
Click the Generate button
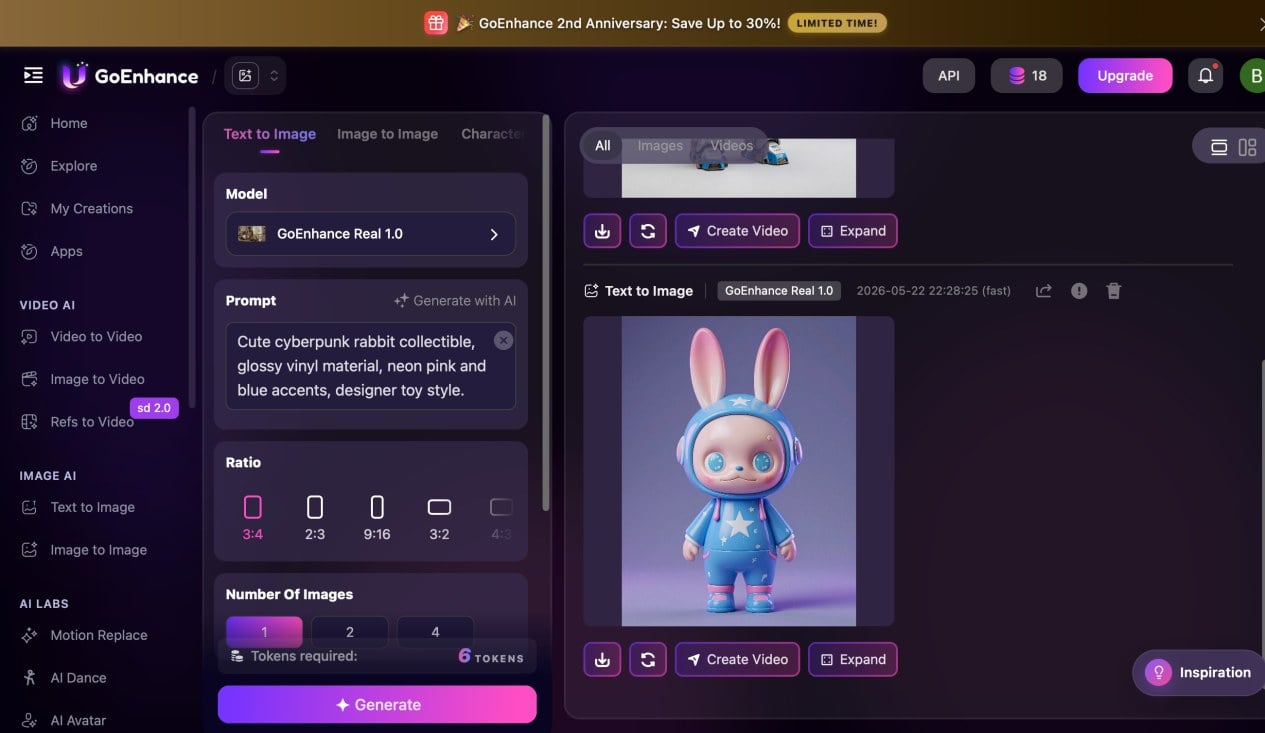pyautogui.click(x=377, y=704)
